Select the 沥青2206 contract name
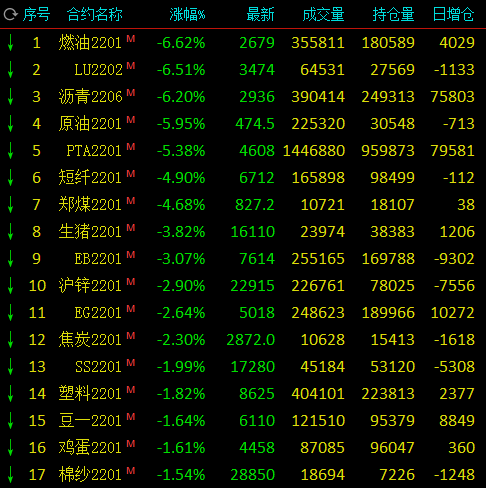486x488 pixels. [91, 97]
